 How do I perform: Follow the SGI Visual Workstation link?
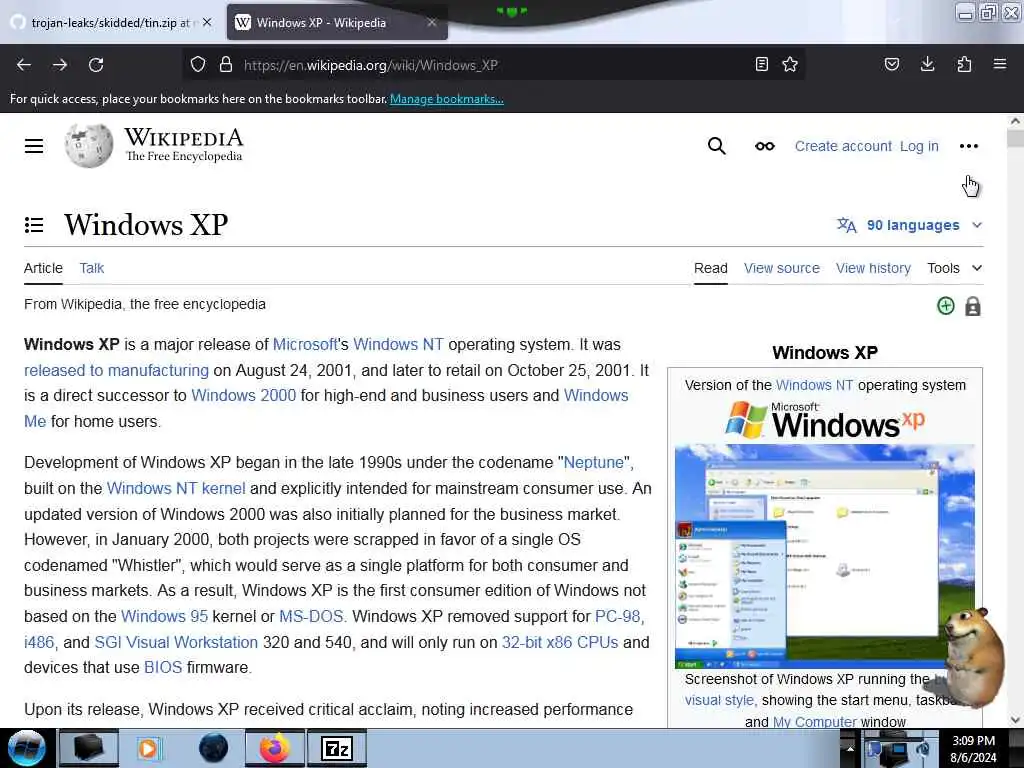click(x=176, y=642)
